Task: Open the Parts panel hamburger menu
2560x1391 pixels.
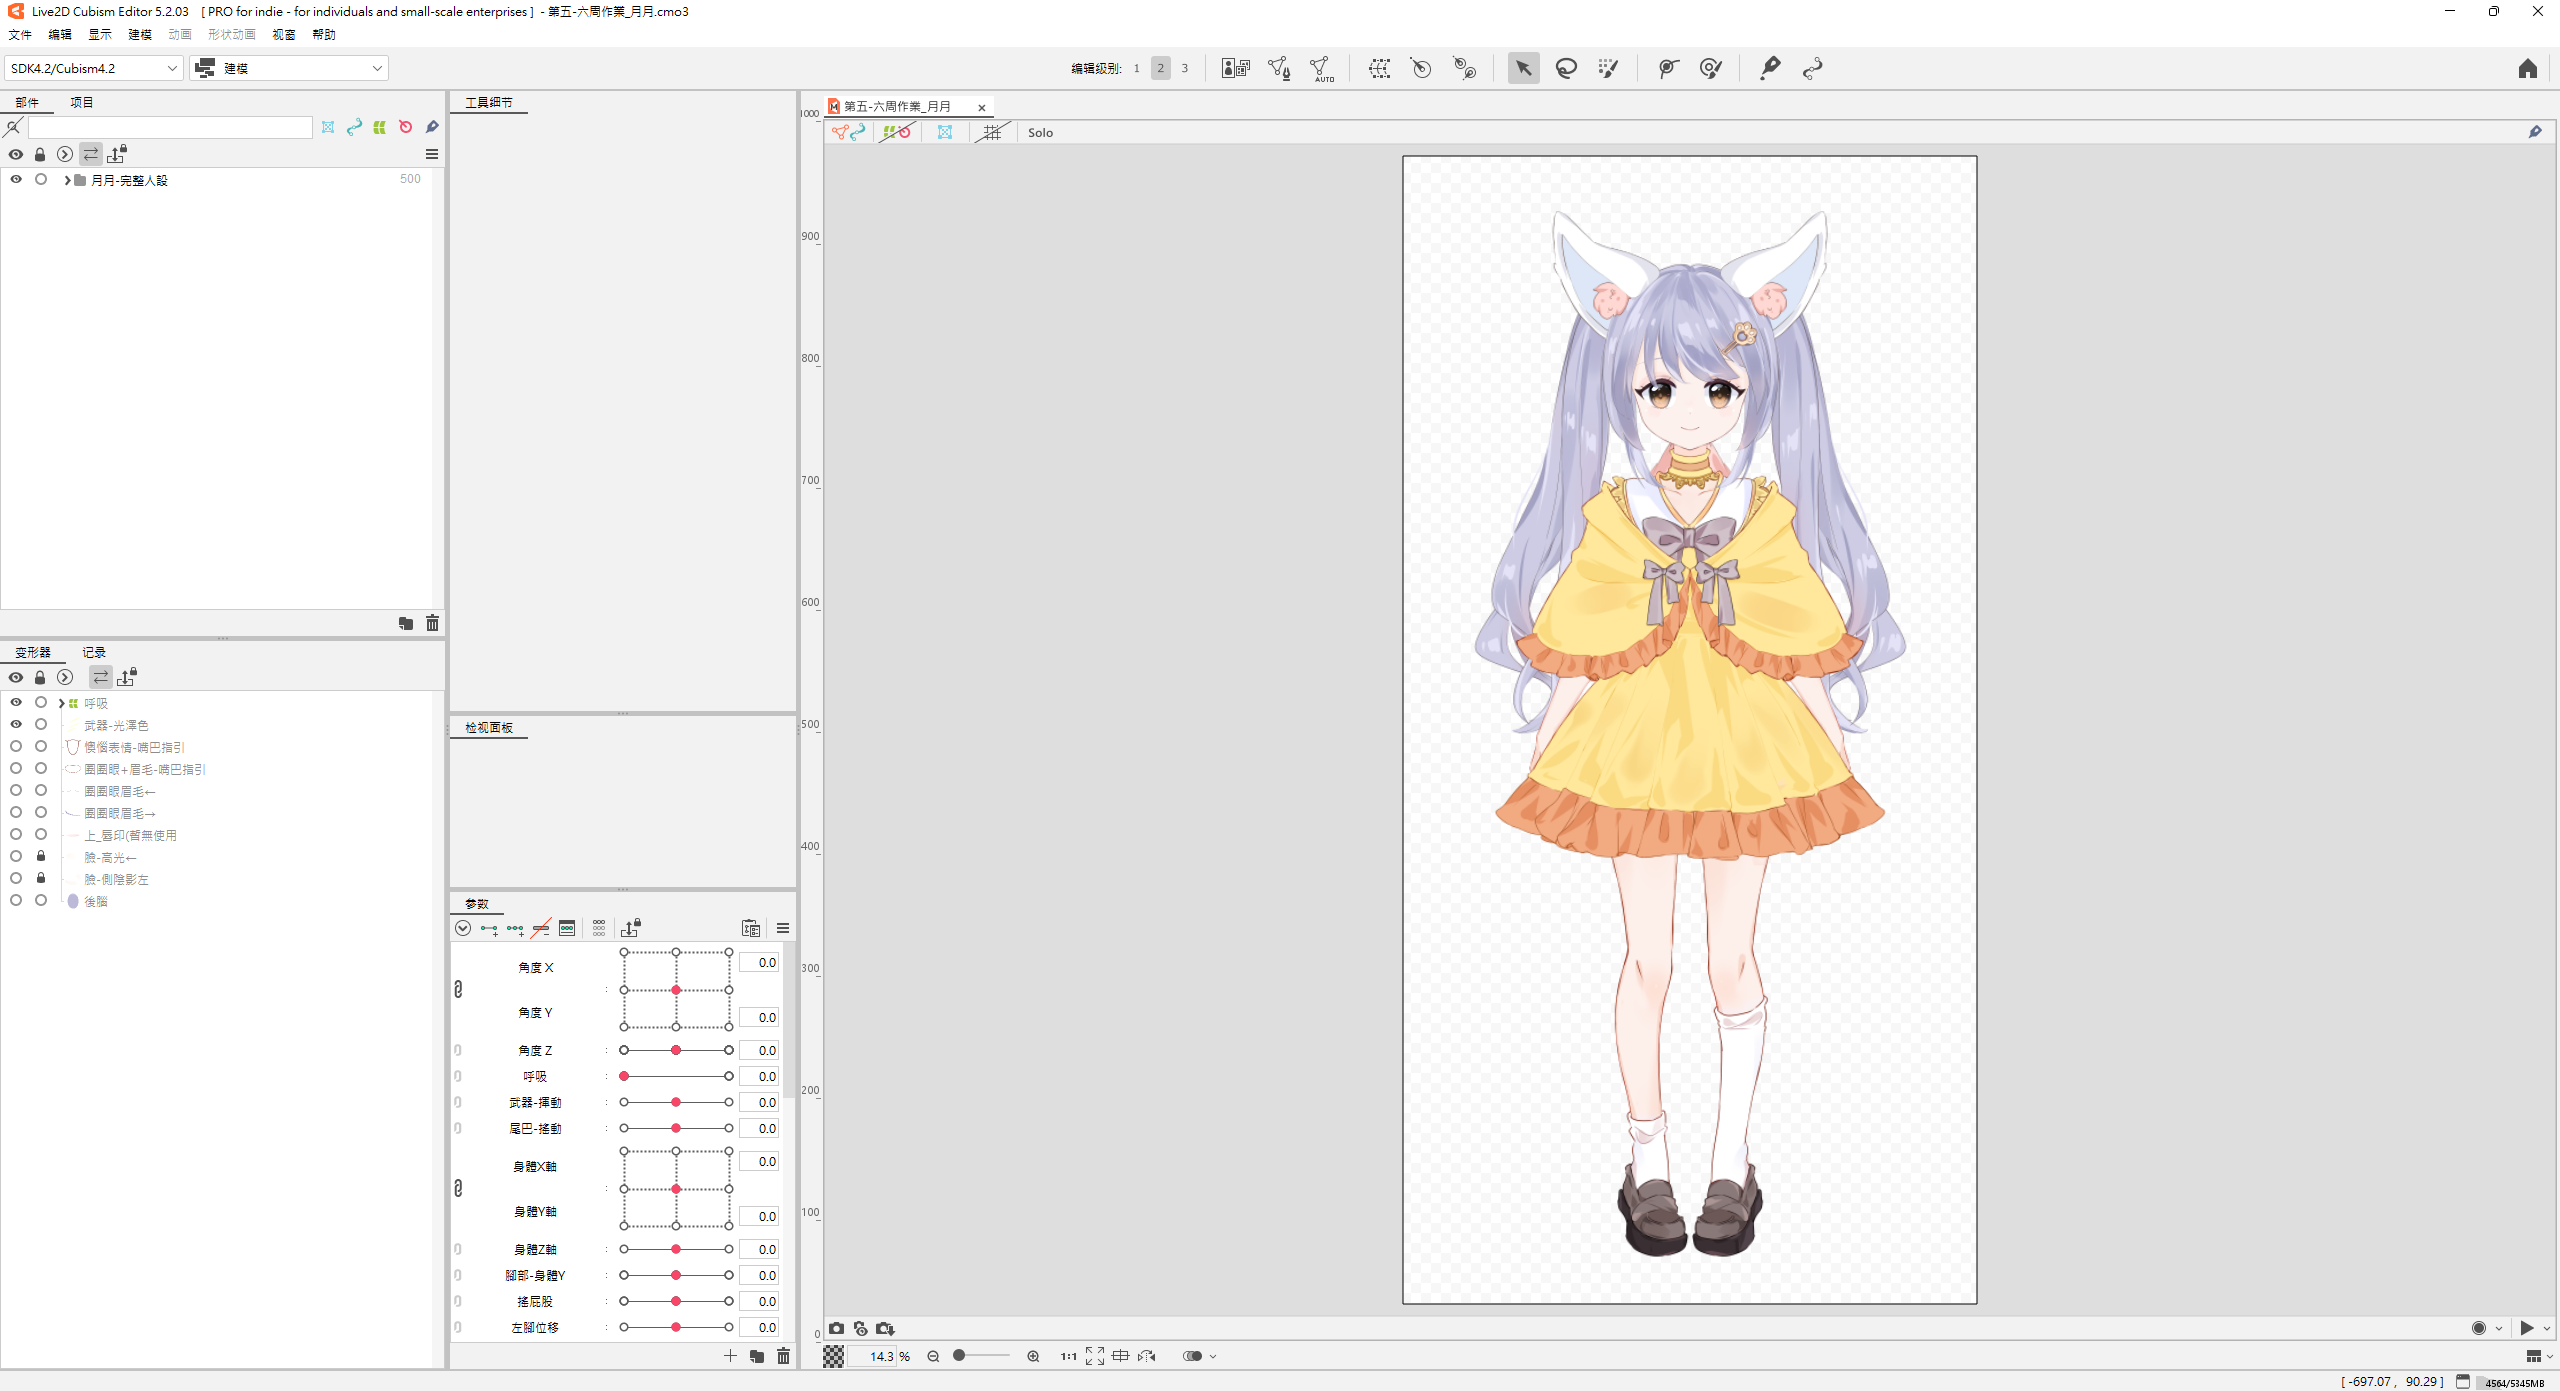Action: 432,154
